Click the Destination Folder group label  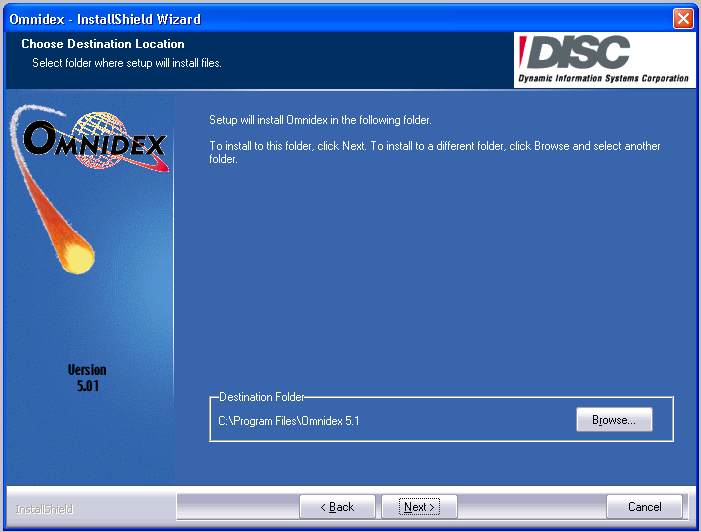pos(261,397)
